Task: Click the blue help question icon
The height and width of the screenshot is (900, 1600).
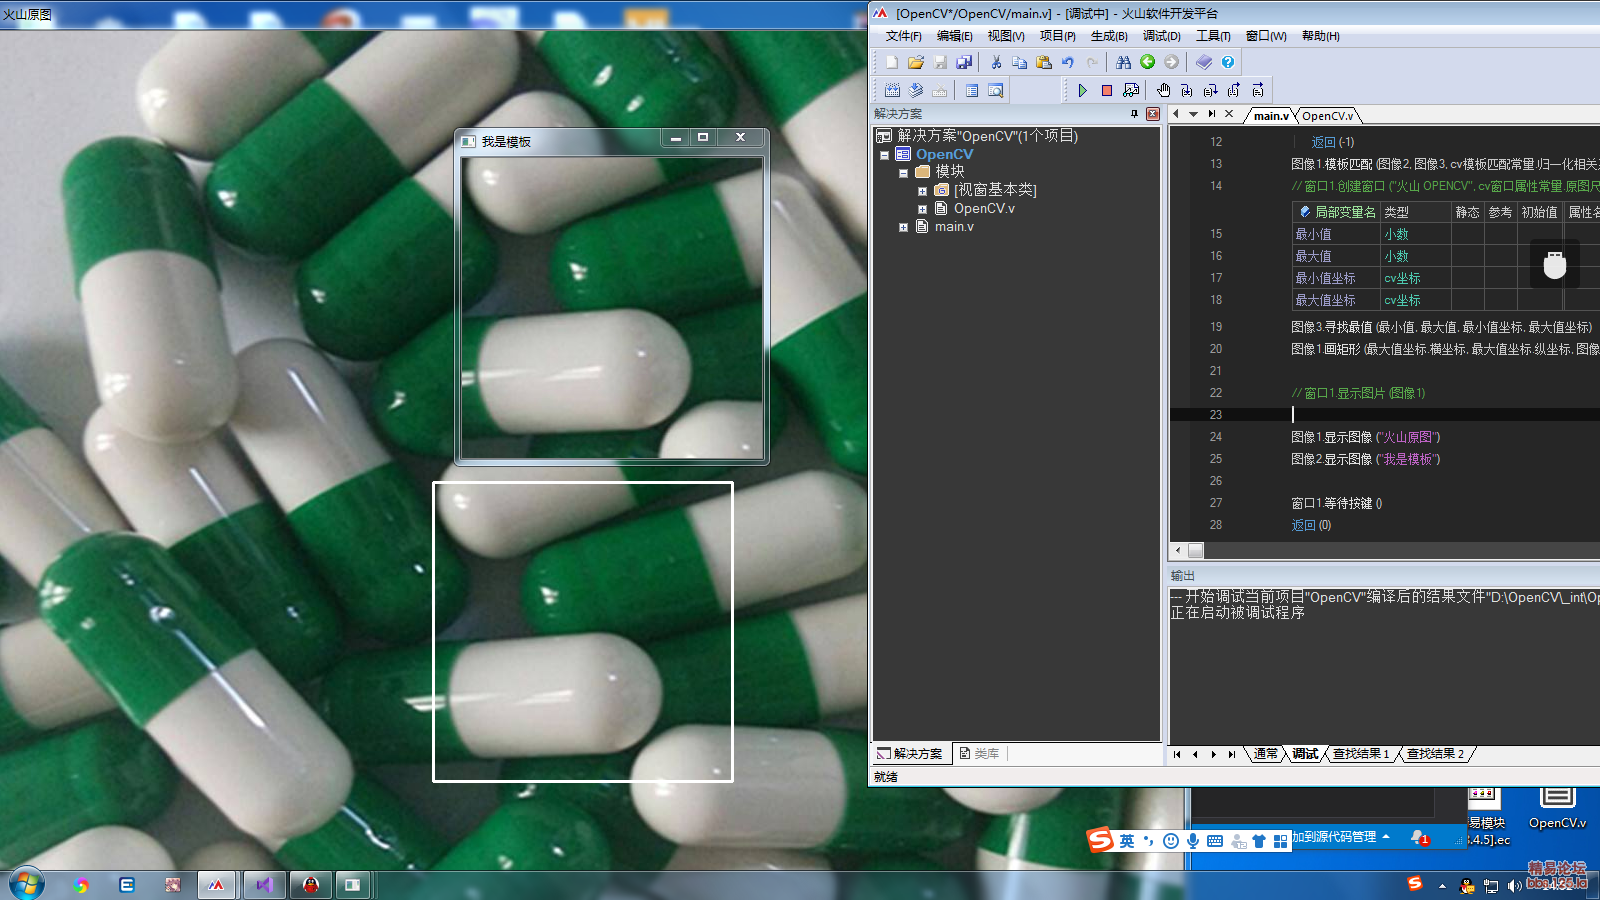Action: [1228, 62]
